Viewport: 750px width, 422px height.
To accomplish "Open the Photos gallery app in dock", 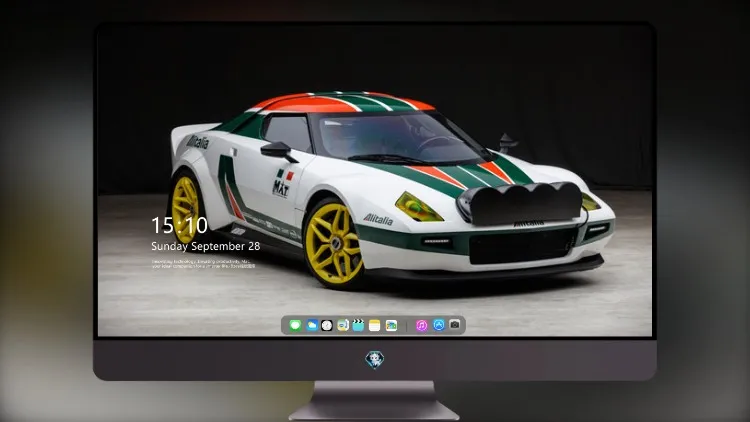I will pos(391,325).
